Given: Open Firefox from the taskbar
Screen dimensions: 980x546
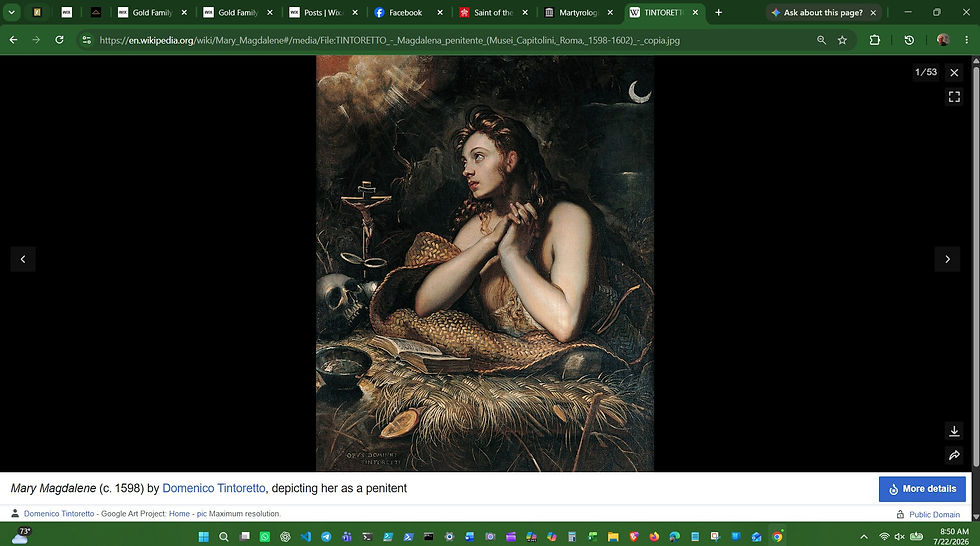Looking at the screenshot, I should click(x=654, y=537).
